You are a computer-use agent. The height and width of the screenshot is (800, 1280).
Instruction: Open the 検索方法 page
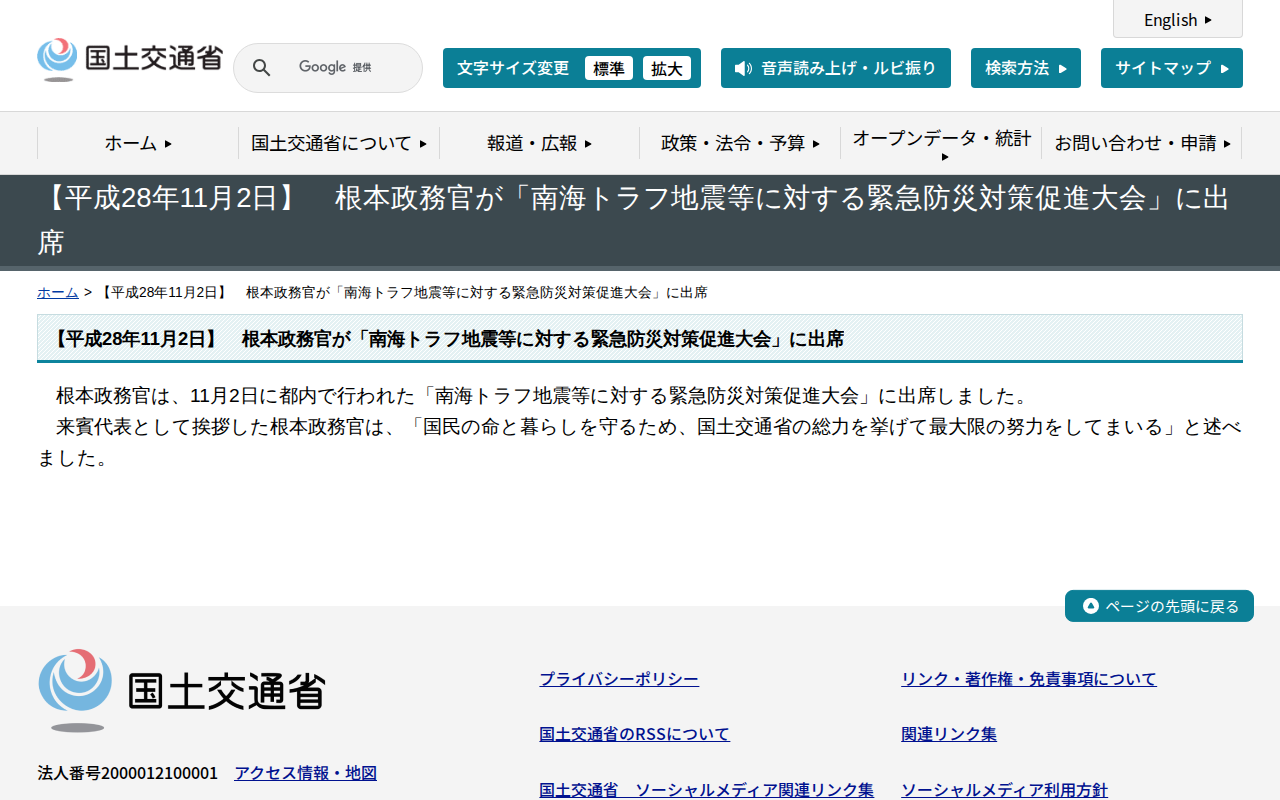pyautogui.click(x=1026, y=68)
